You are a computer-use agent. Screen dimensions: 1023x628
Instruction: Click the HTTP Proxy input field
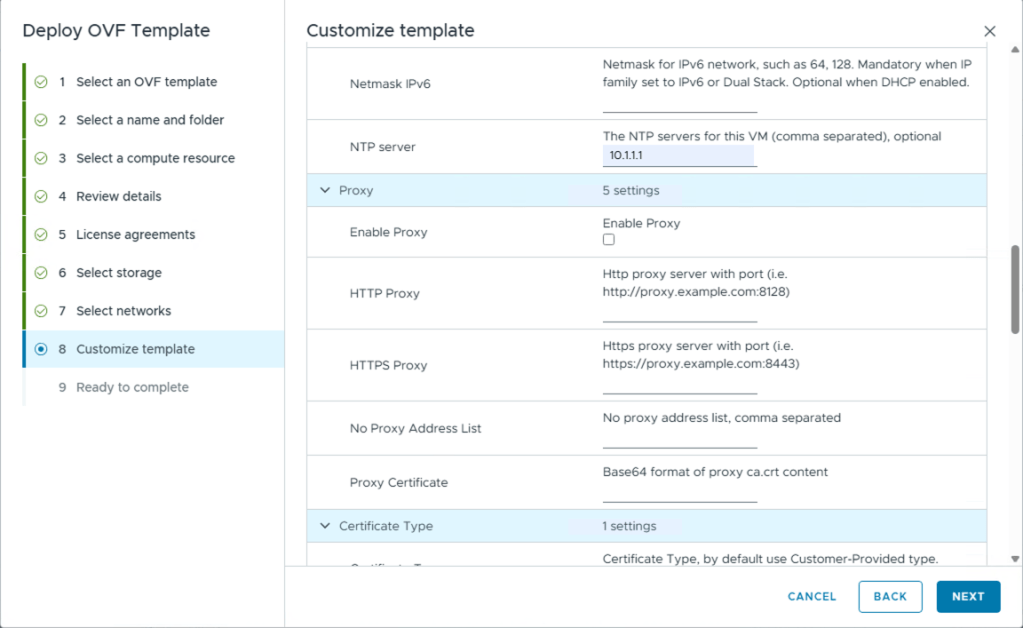coord(679,312)
